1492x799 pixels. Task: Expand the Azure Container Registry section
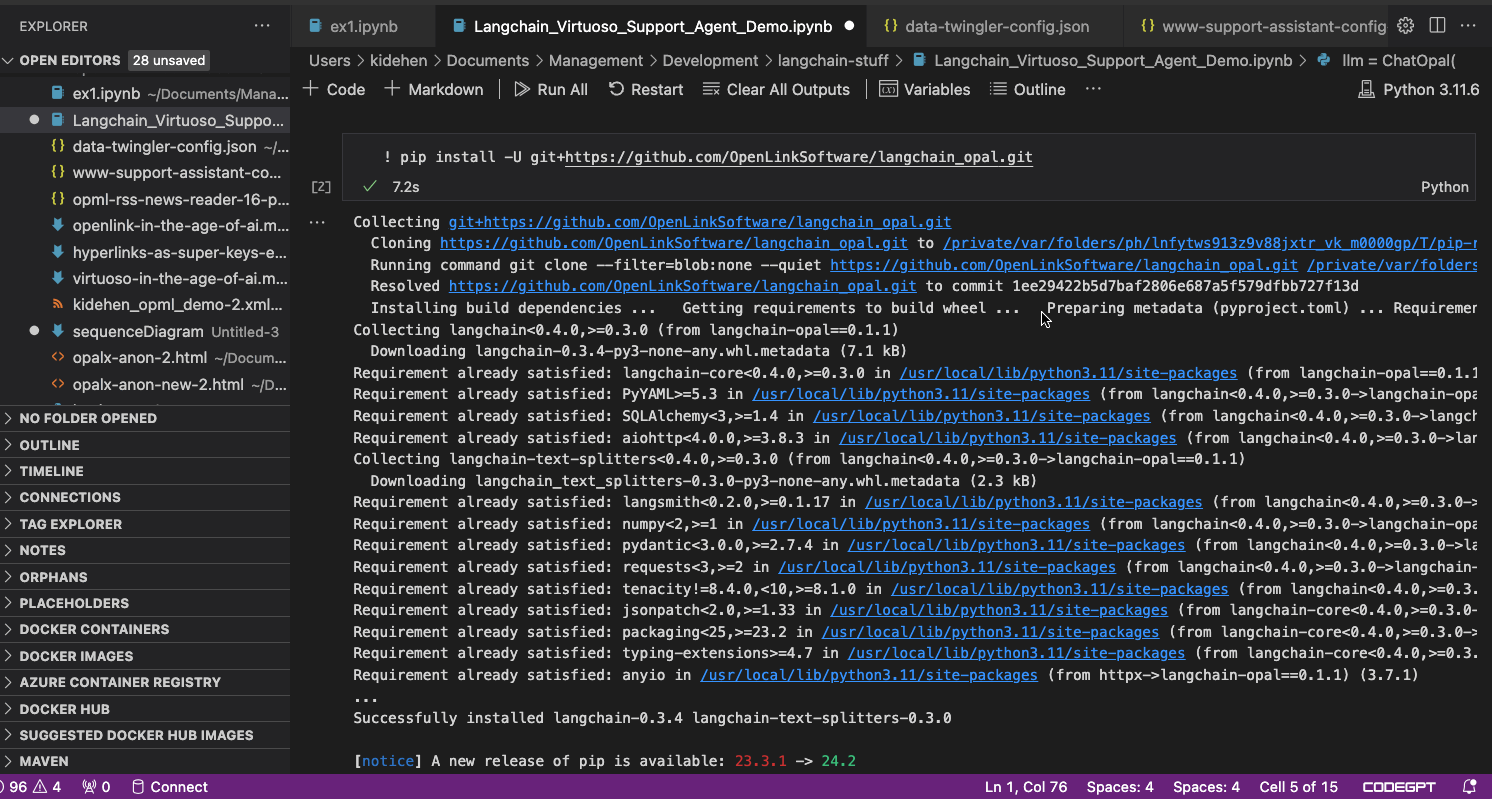(145, 682)
